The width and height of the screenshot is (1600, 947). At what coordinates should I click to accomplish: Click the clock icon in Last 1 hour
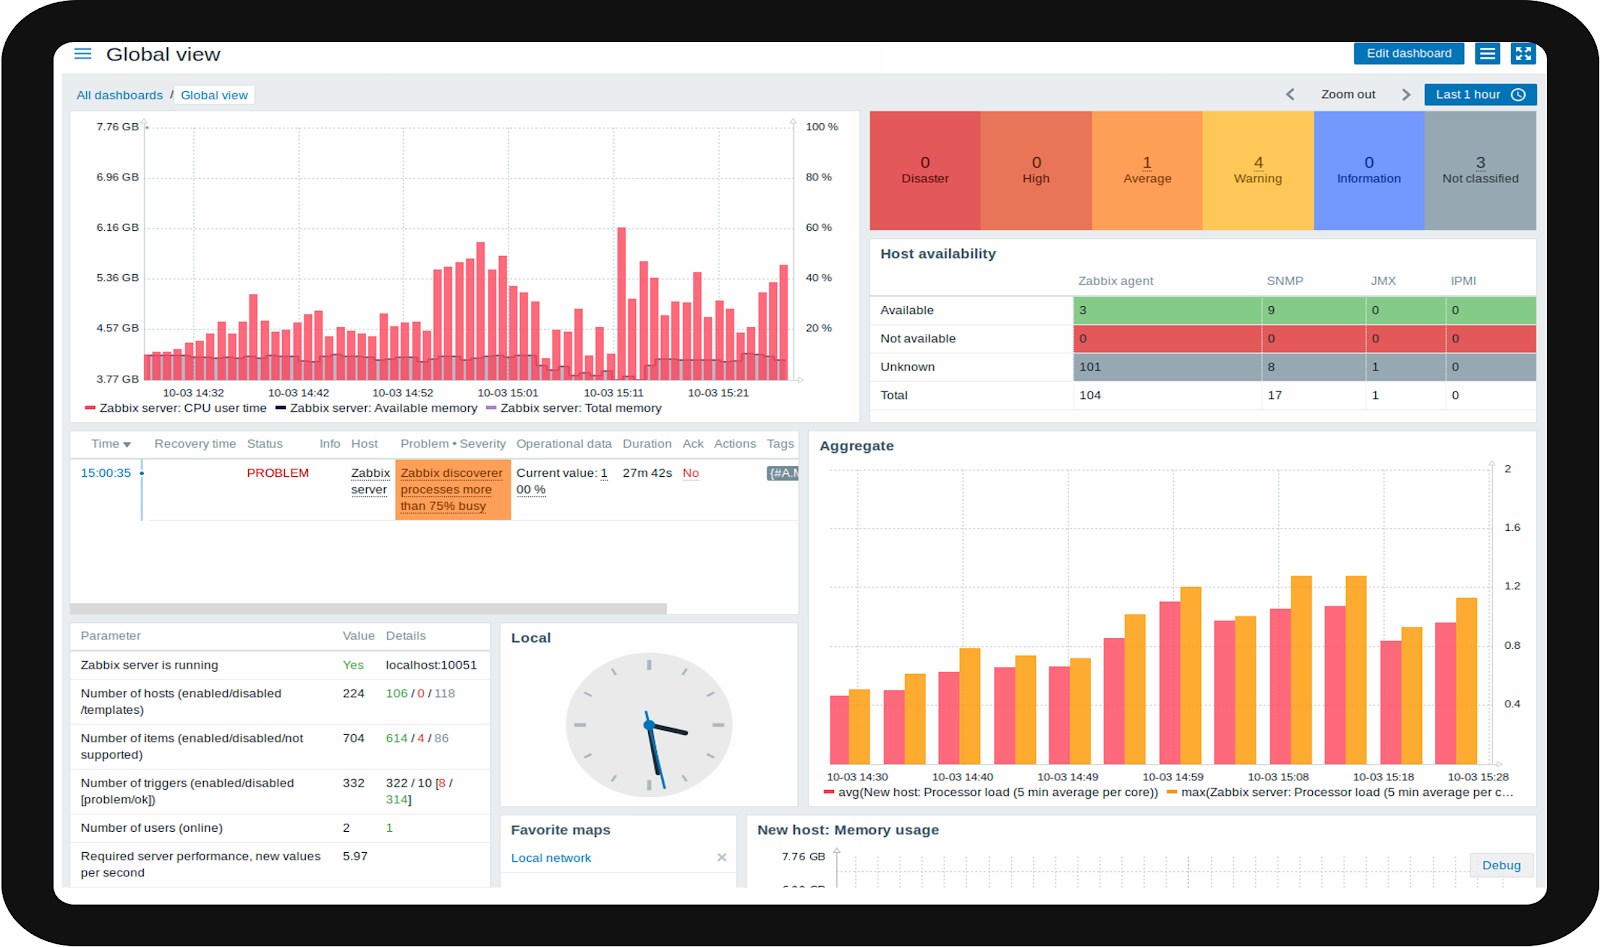click(1518, 95)
